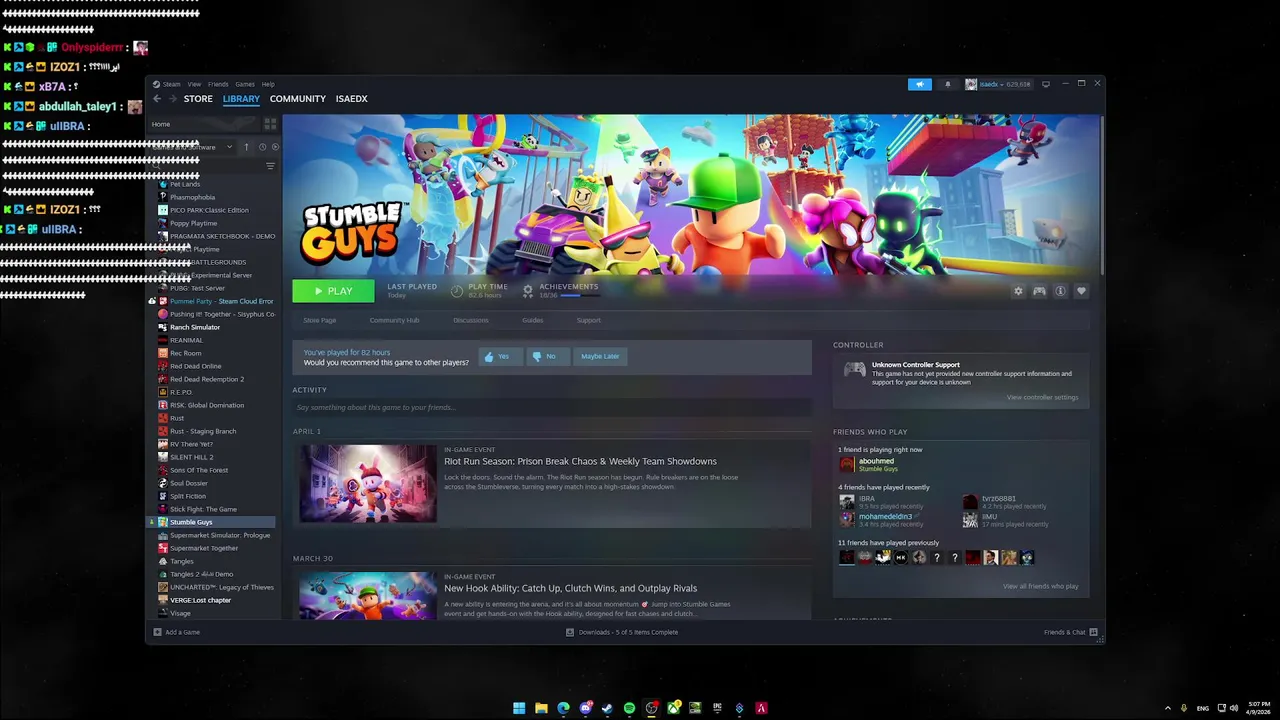This screenshot has height=720, width=1280.
Task: Open the ISAEDX profile tab
Action: pyautogui.click(x=352, y=99)
